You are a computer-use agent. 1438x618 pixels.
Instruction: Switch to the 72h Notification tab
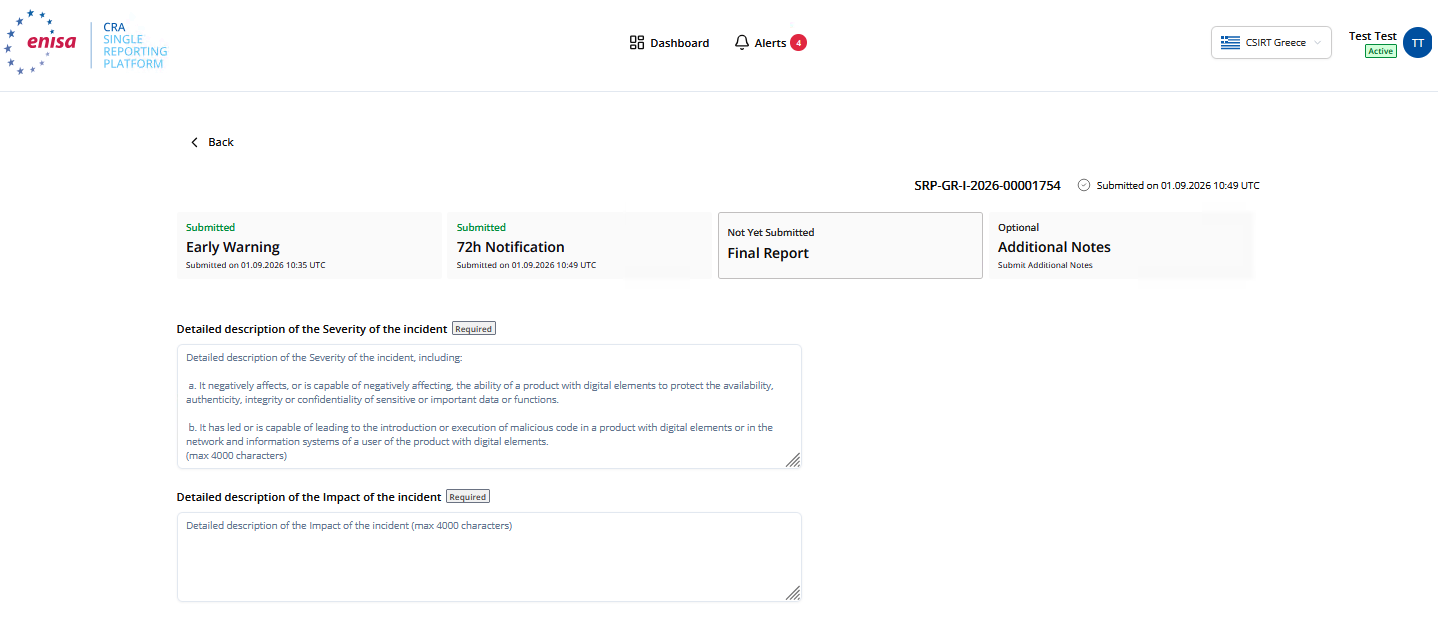579,245
